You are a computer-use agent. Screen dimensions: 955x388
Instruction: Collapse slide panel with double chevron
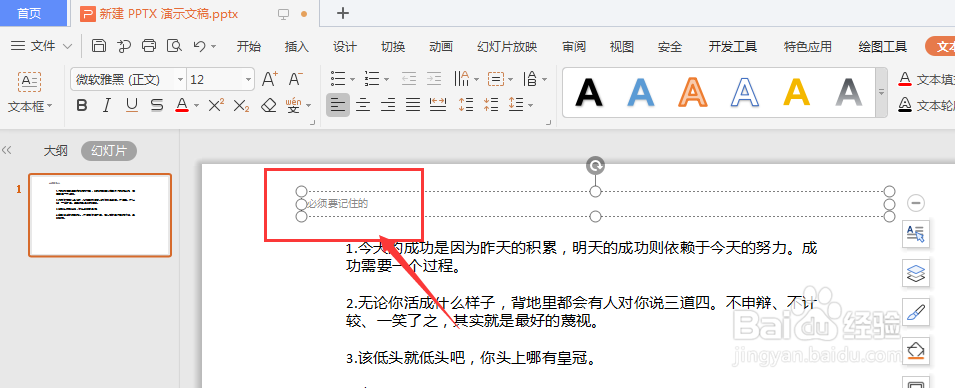(x=7, y=150)
